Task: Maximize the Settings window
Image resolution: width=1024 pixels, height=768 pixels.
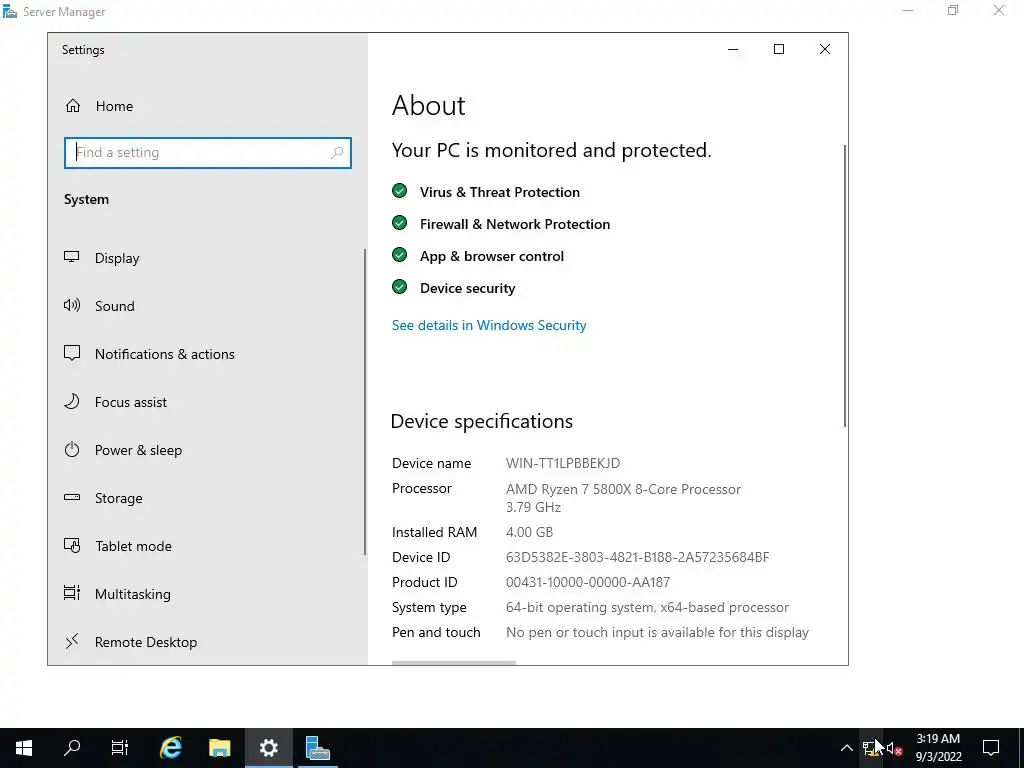Action: [x=778, y=50]
